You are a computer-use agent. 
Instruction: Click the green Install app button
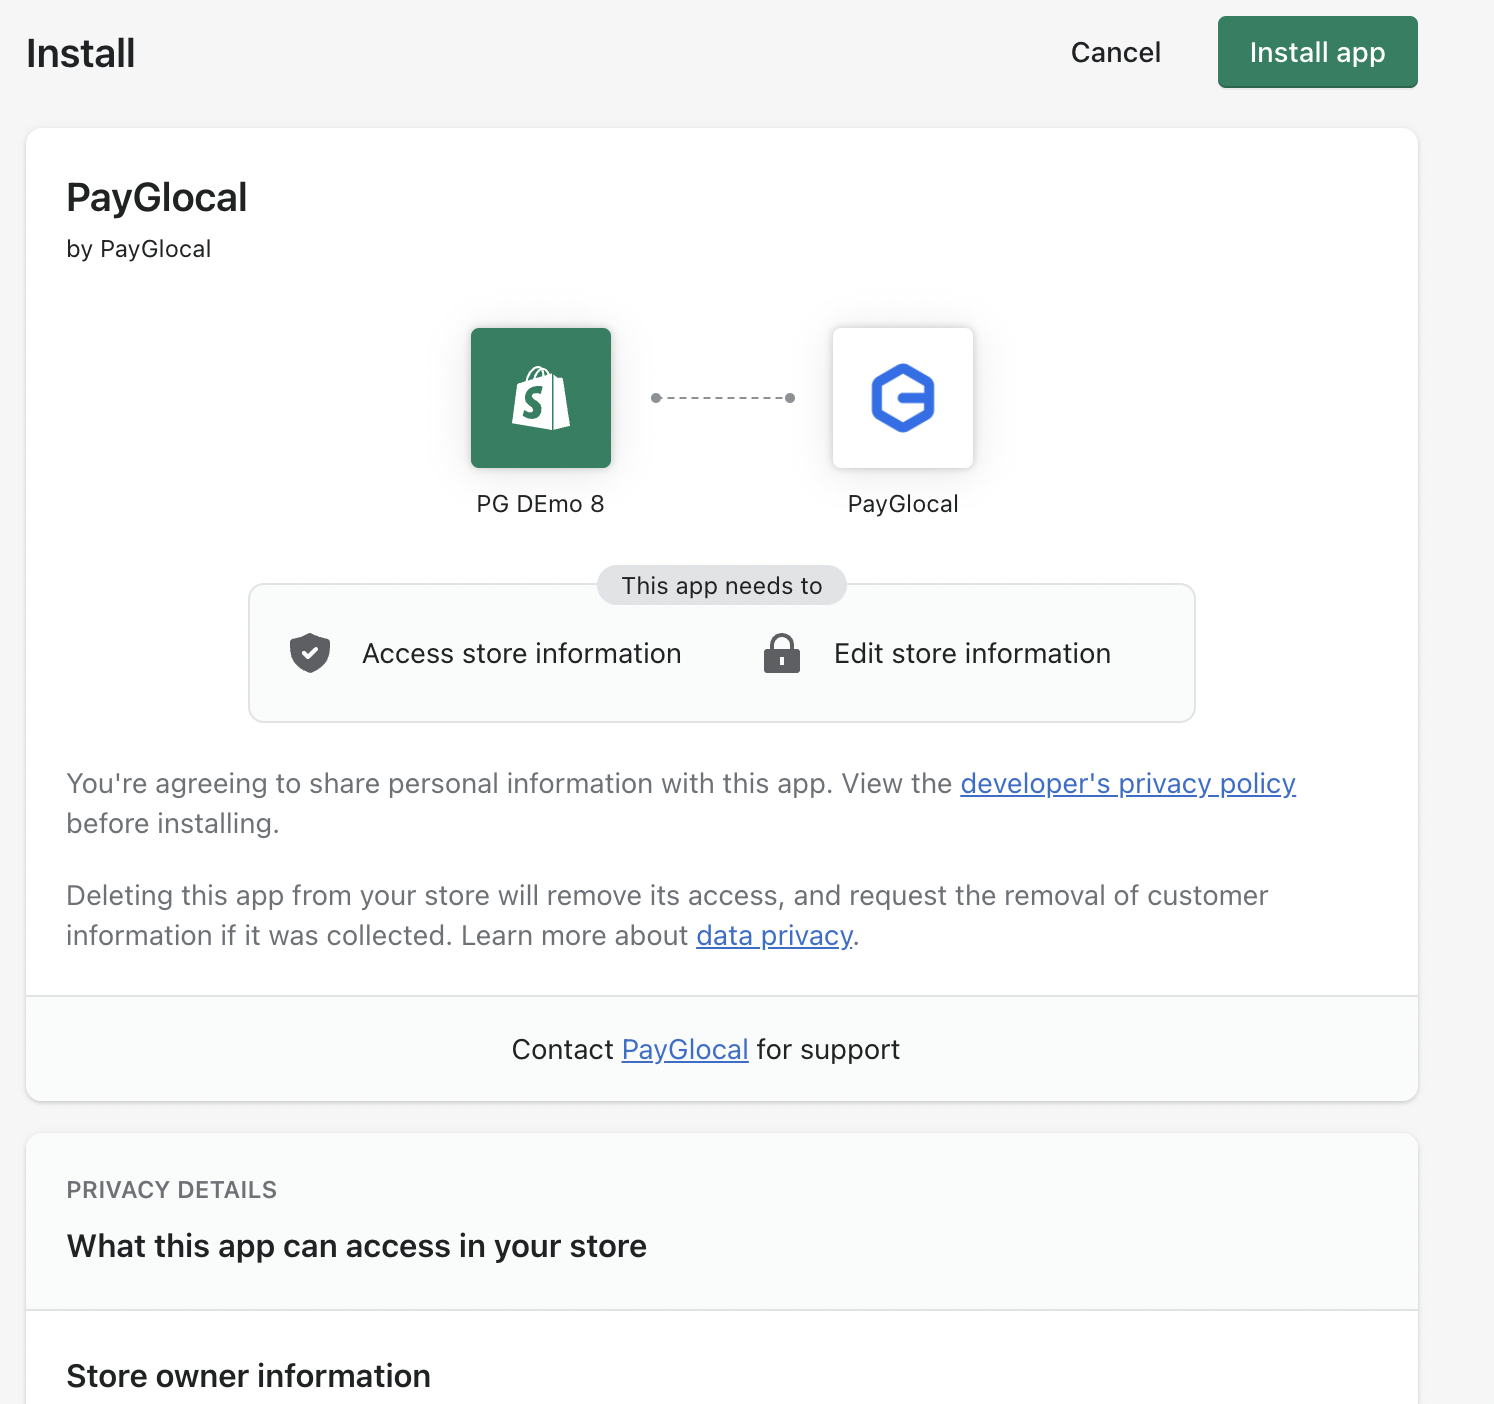(1317, 52)
